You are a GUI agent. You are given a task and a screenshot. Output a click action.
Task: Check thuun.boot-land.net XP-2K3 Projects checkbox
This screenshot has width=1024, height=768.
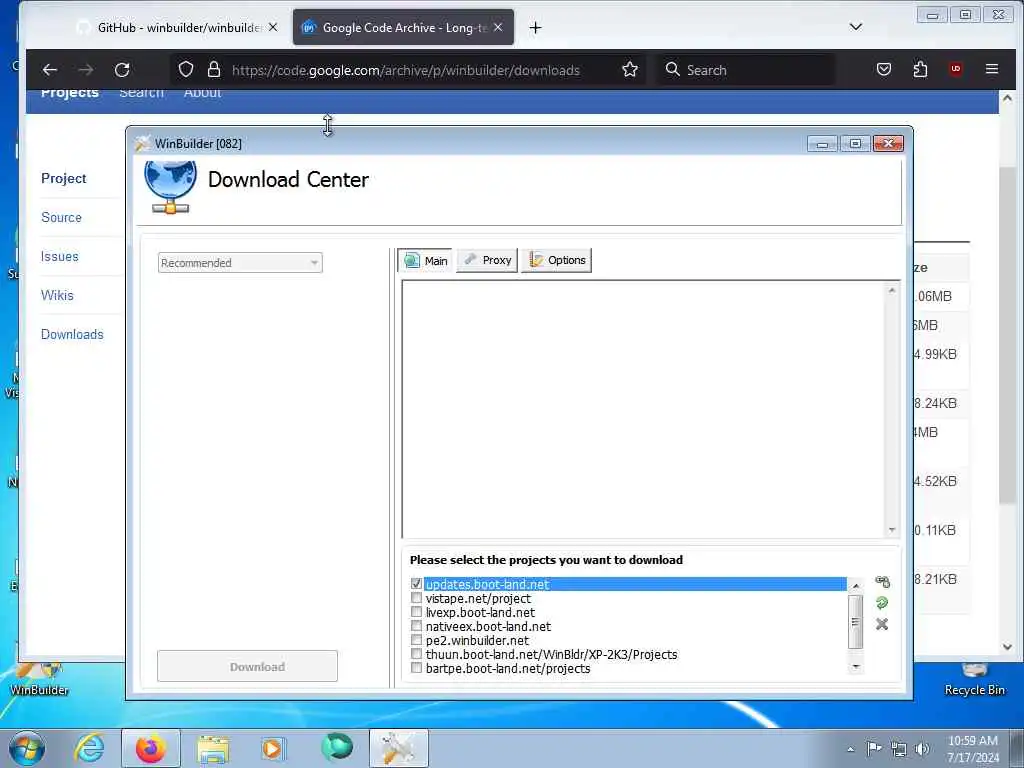[416, 654]
